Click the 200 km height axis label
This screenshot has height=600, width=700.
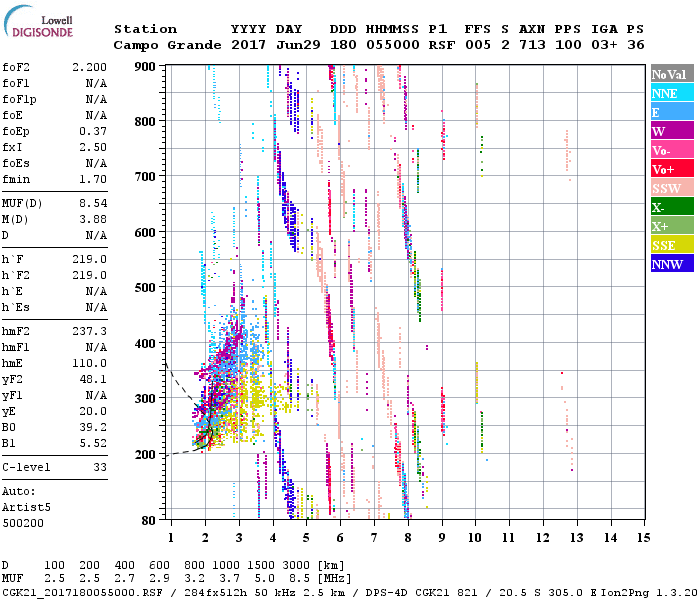coord(145,454)
